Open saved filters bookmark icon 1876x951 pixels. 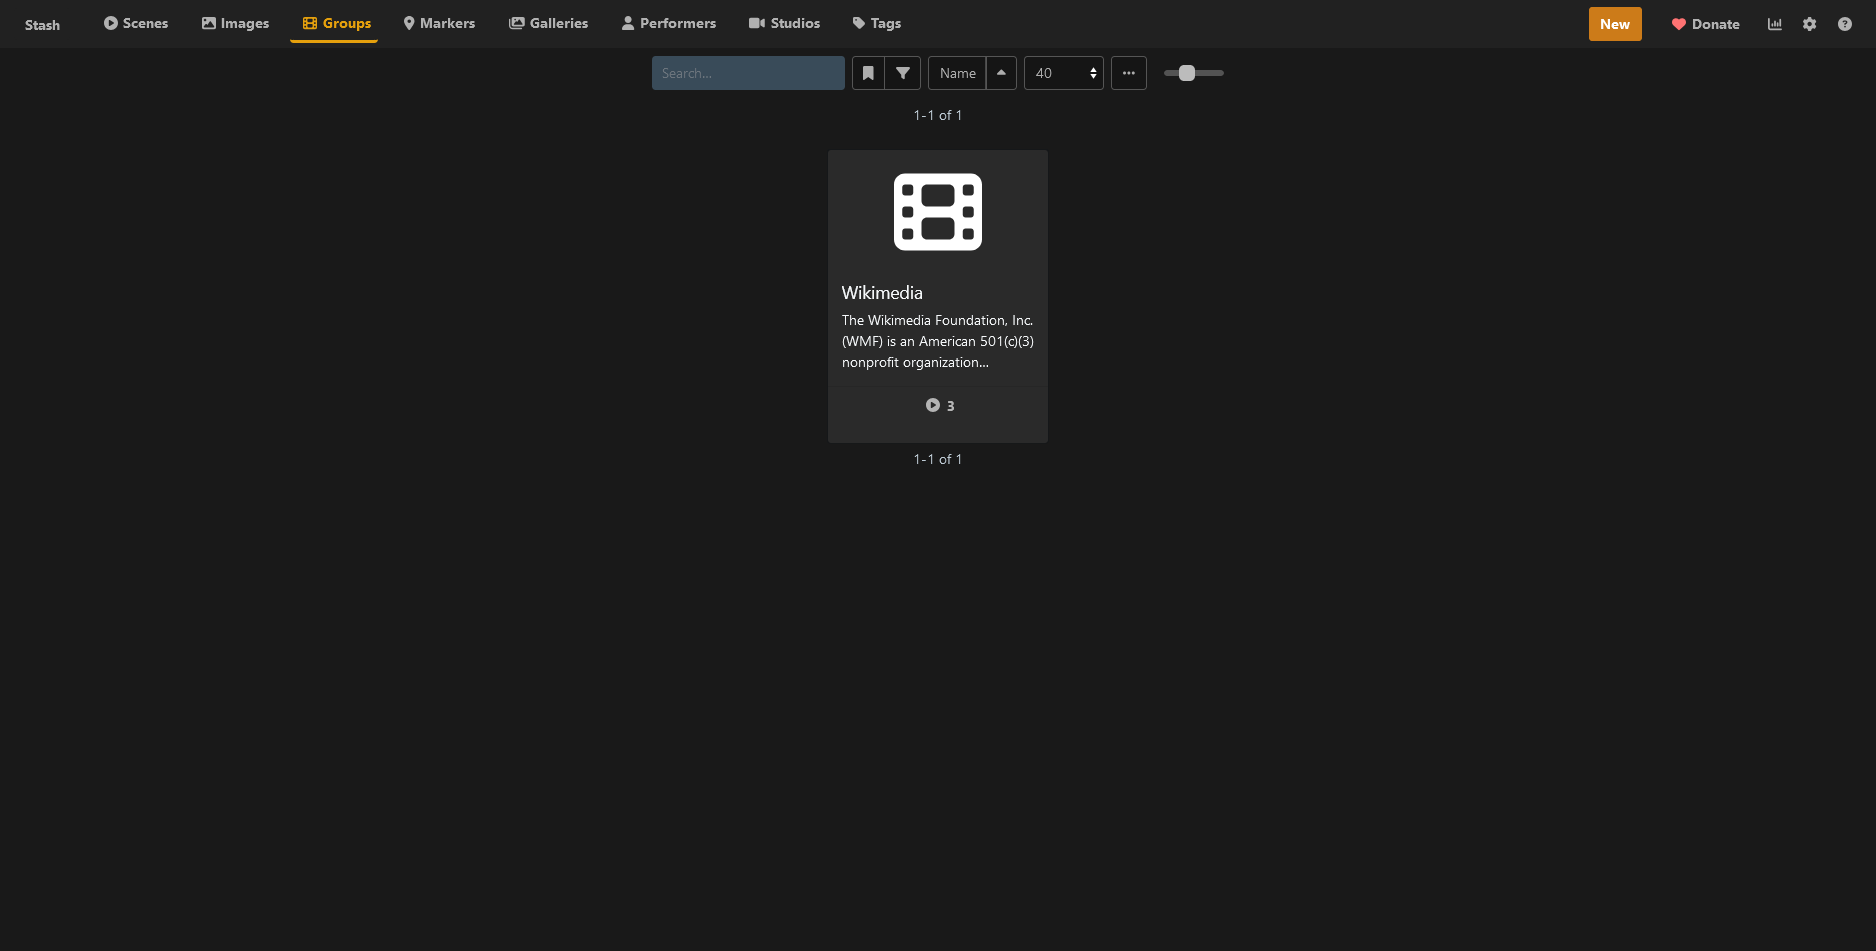[x=868, y=73]
